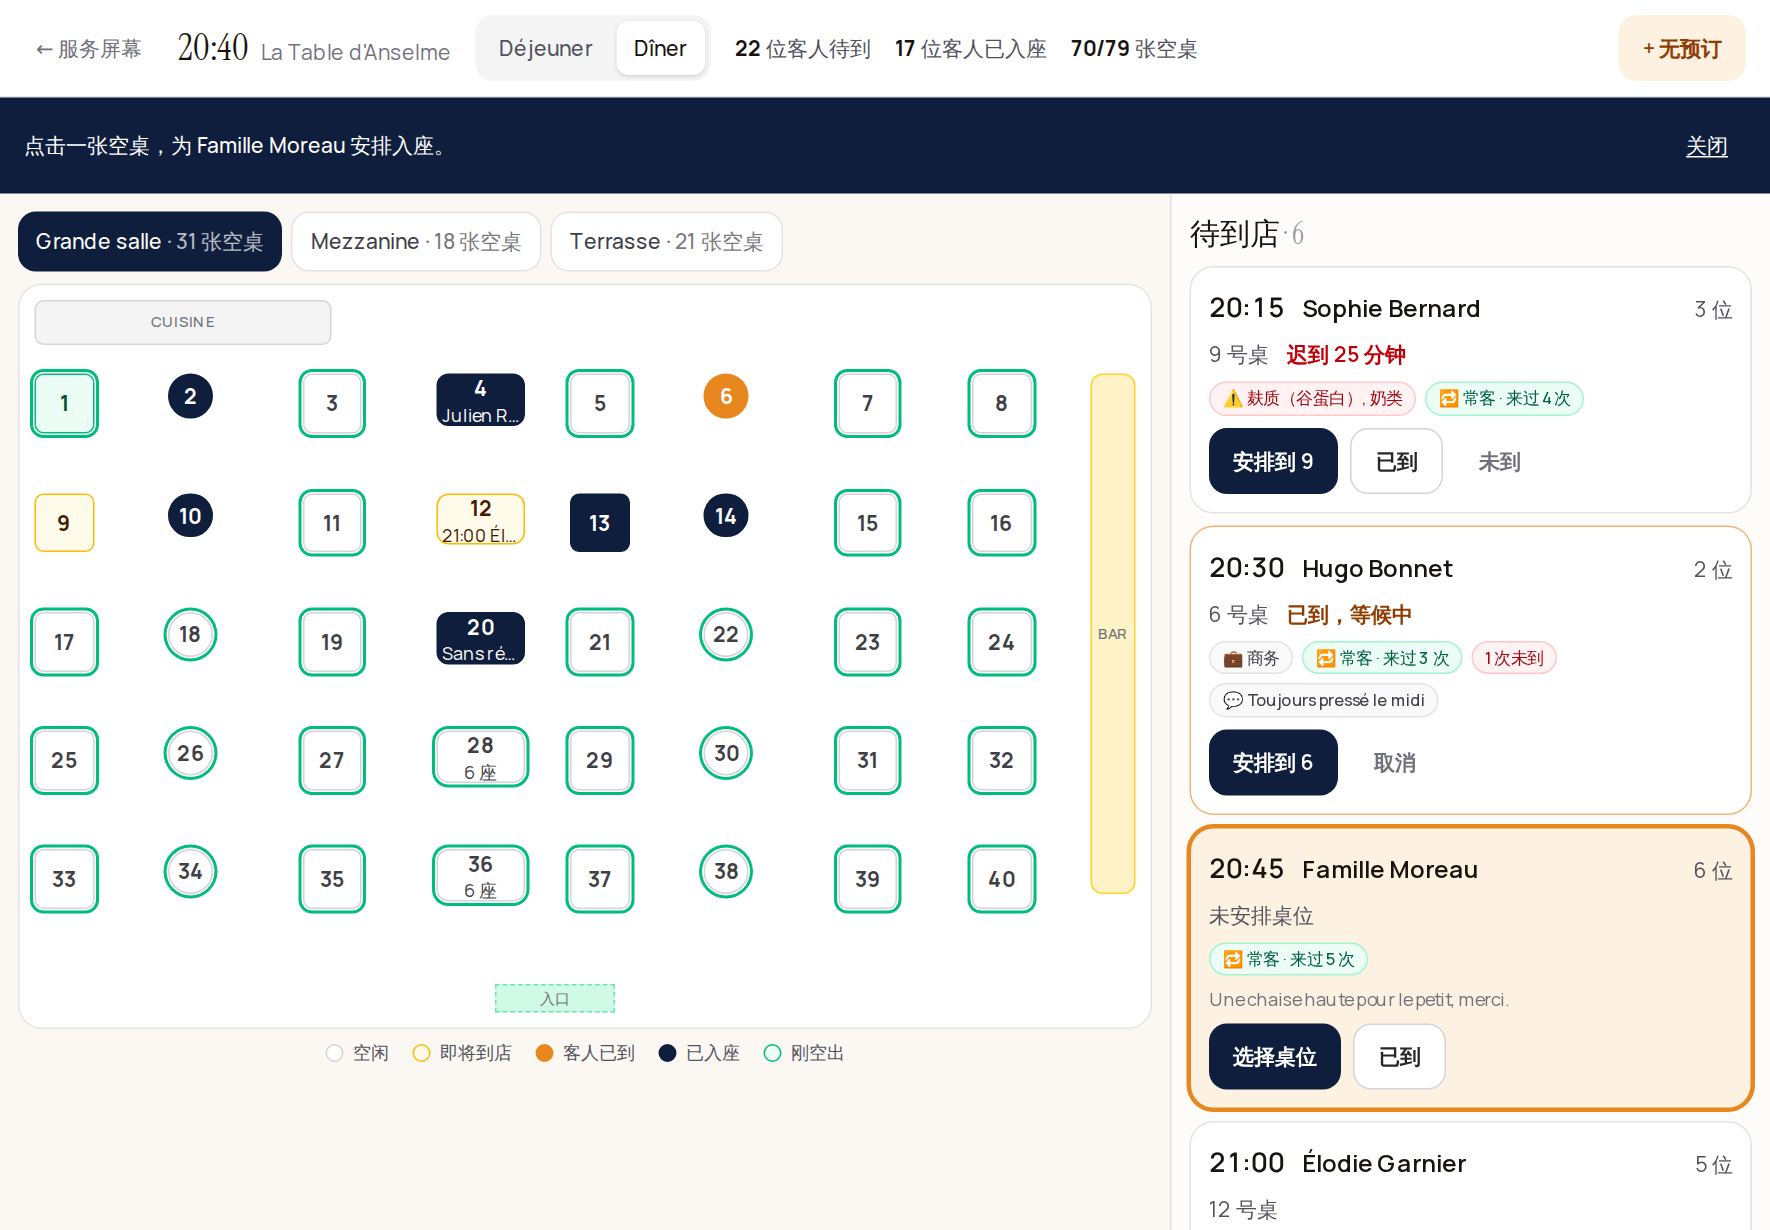Open the Terrasse tab
The width and height of the screenshot is (1770, 1230).
click(x=666, y=241)
